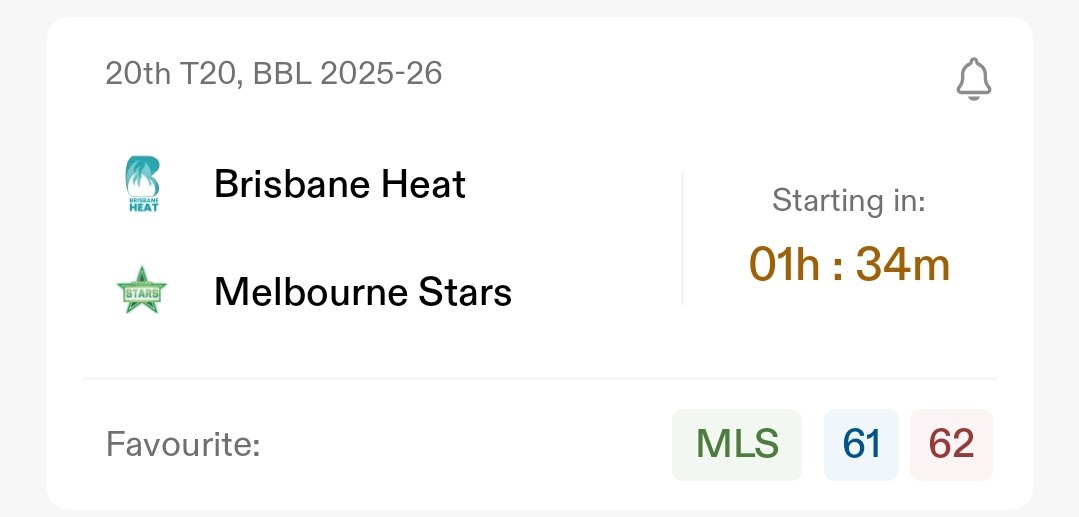Click the "Starting in:" label

tap(848, 201)
